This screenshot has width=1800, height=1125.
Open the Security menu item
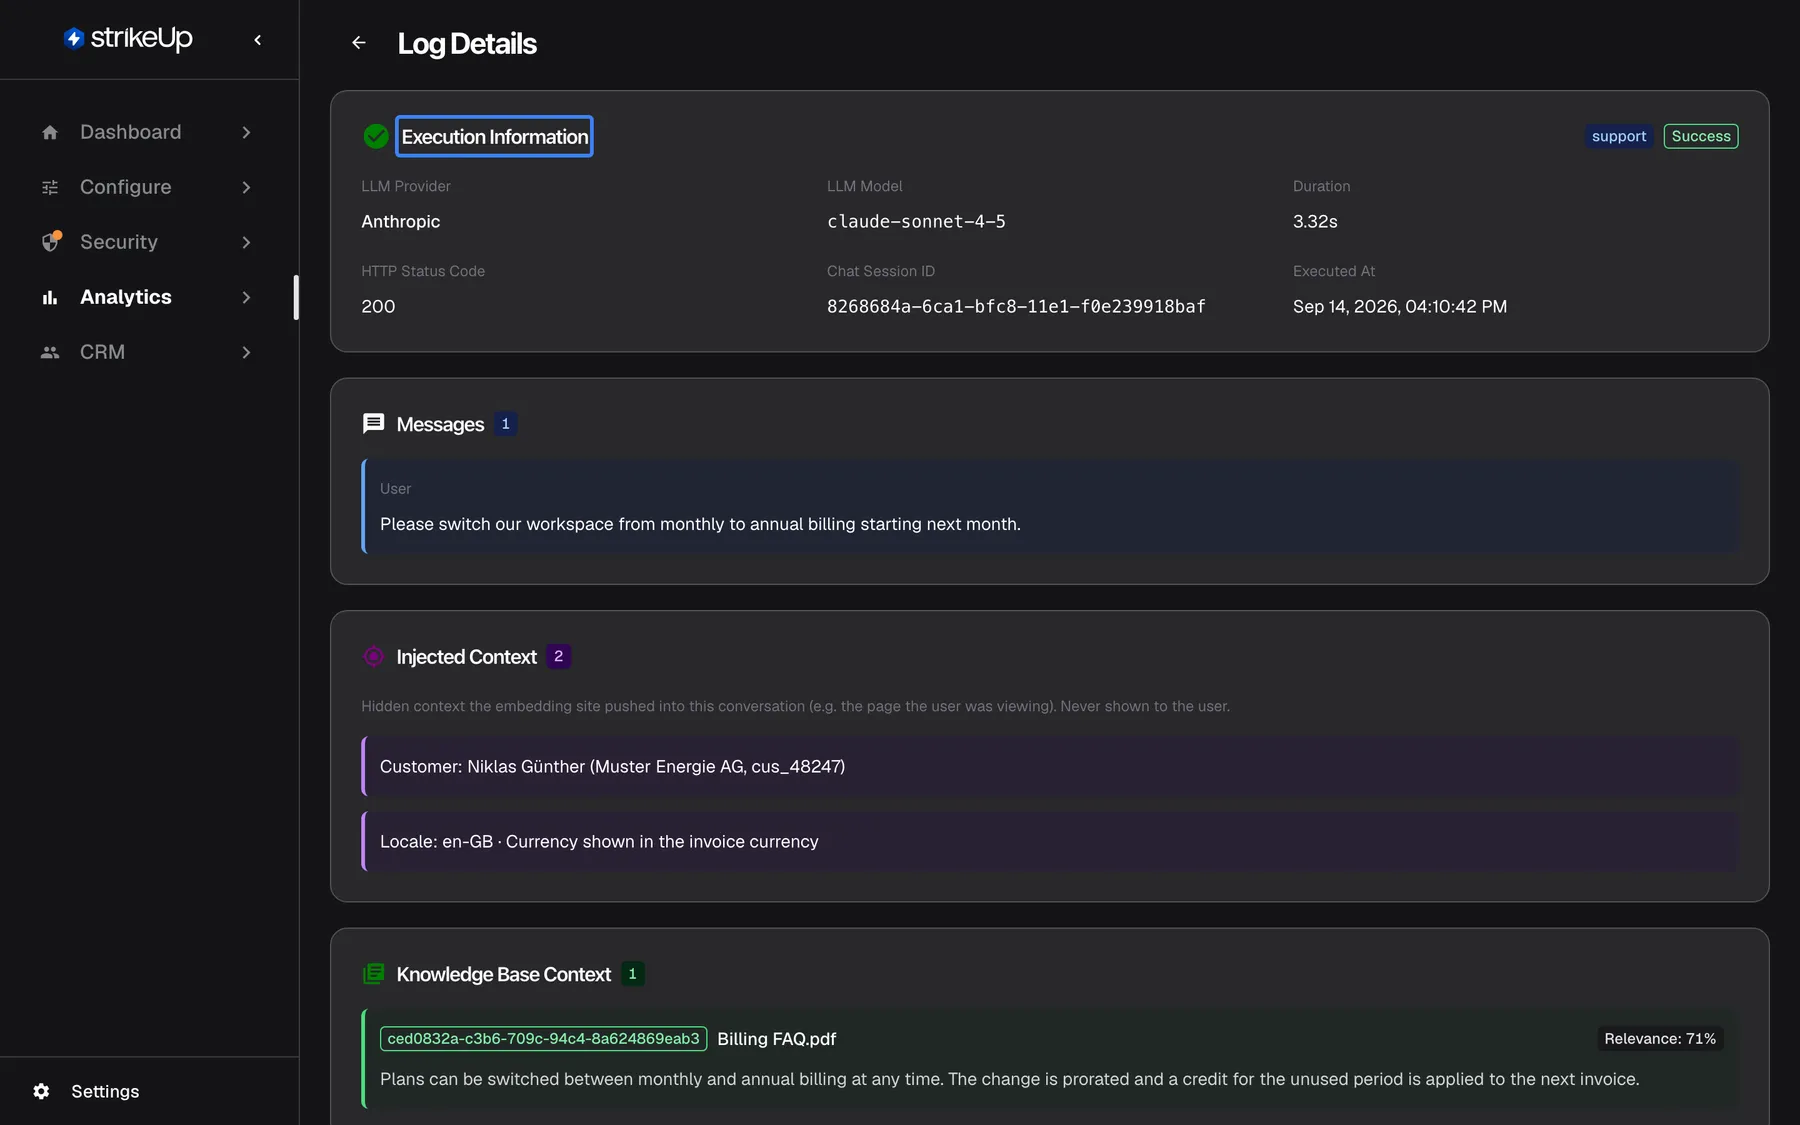click(148, 242)
